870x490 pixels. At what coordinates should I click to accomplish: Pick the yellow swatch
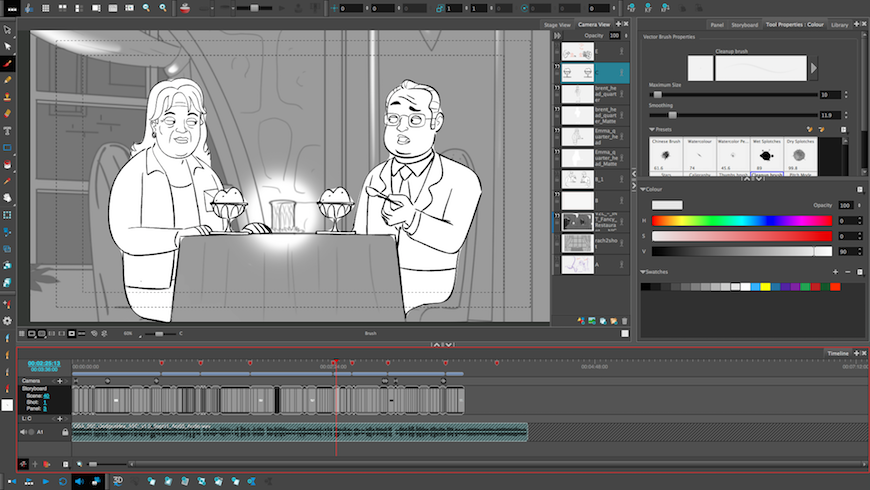765,287
